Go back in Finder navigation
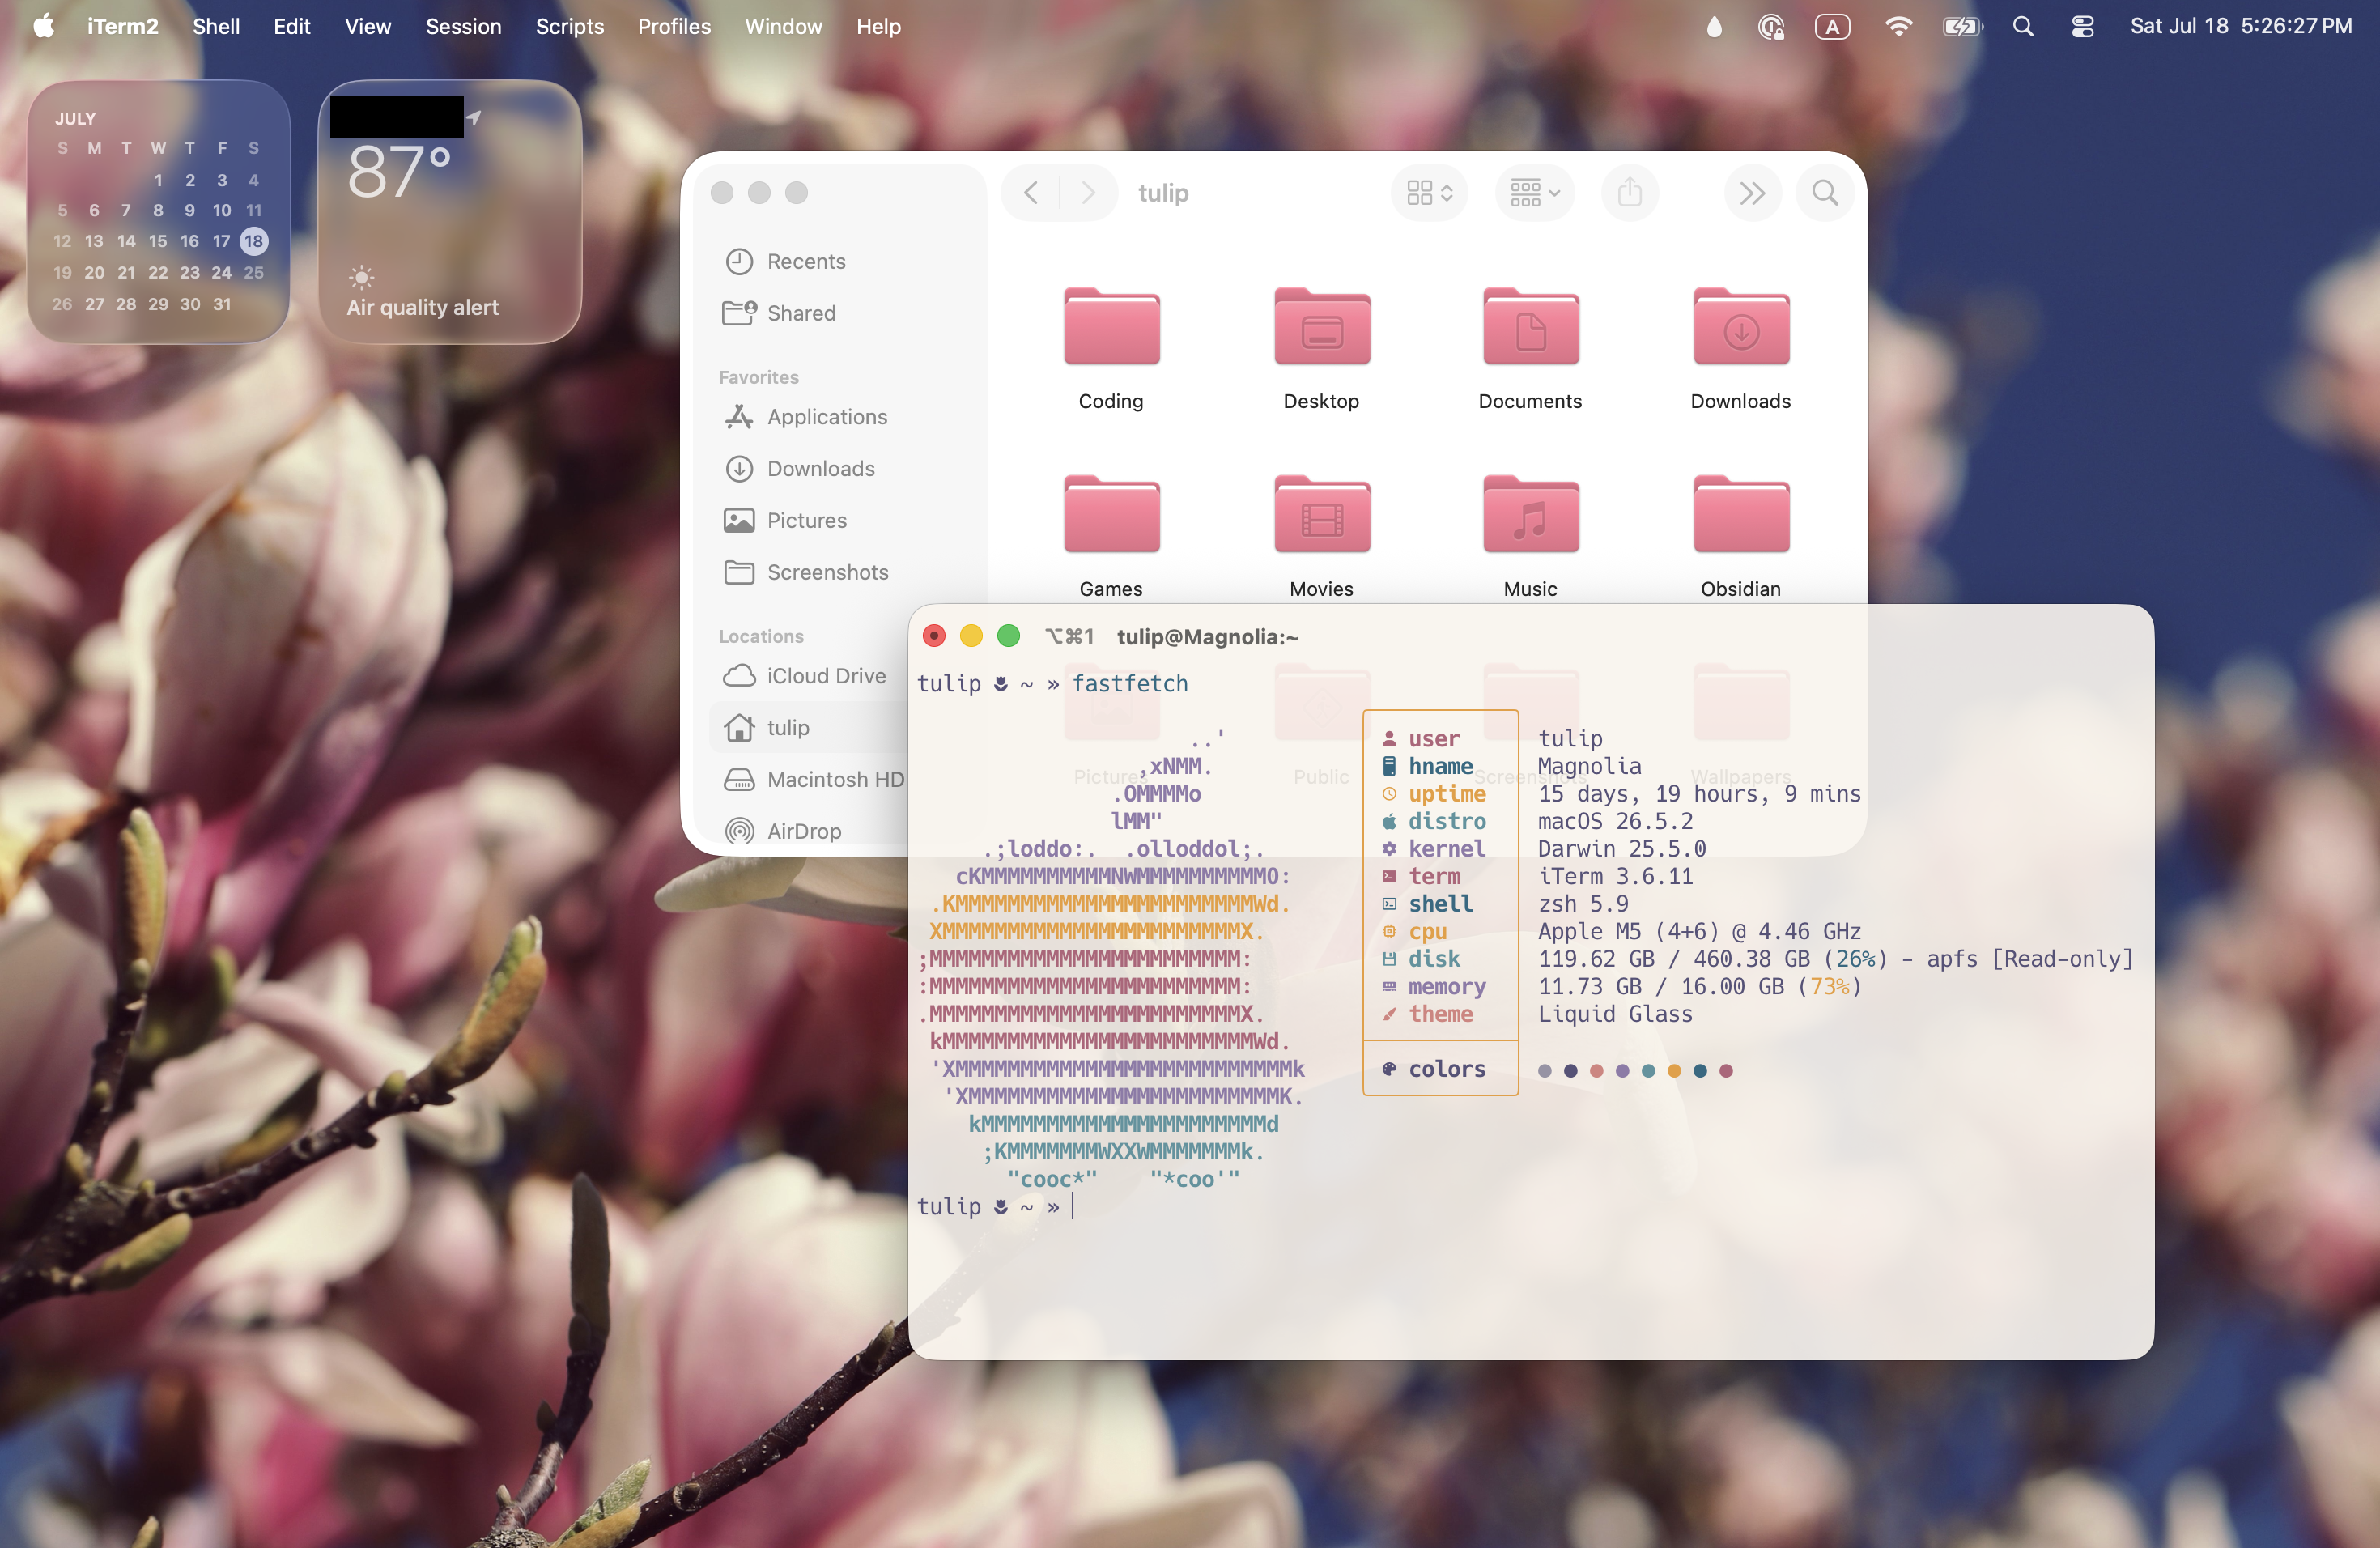Image resolution: width=2380 pixels, height=1548 pixels. (x=1031, y=192)
